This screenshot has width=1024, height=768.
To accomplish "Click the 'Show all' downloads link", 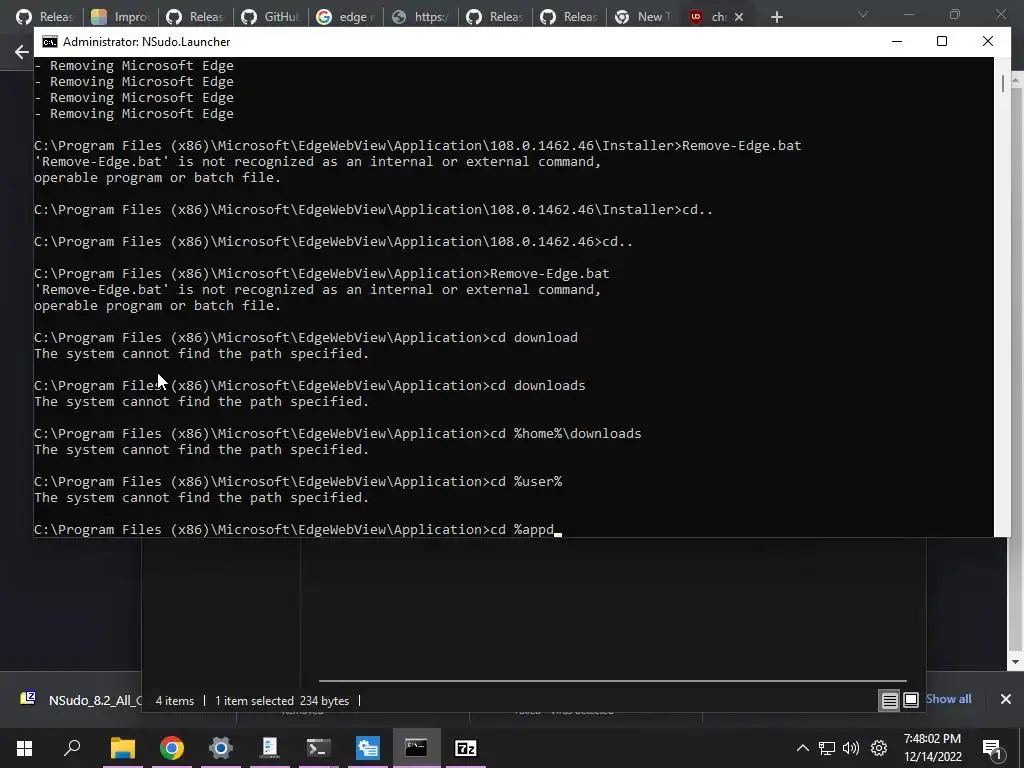I will point(948,699).
